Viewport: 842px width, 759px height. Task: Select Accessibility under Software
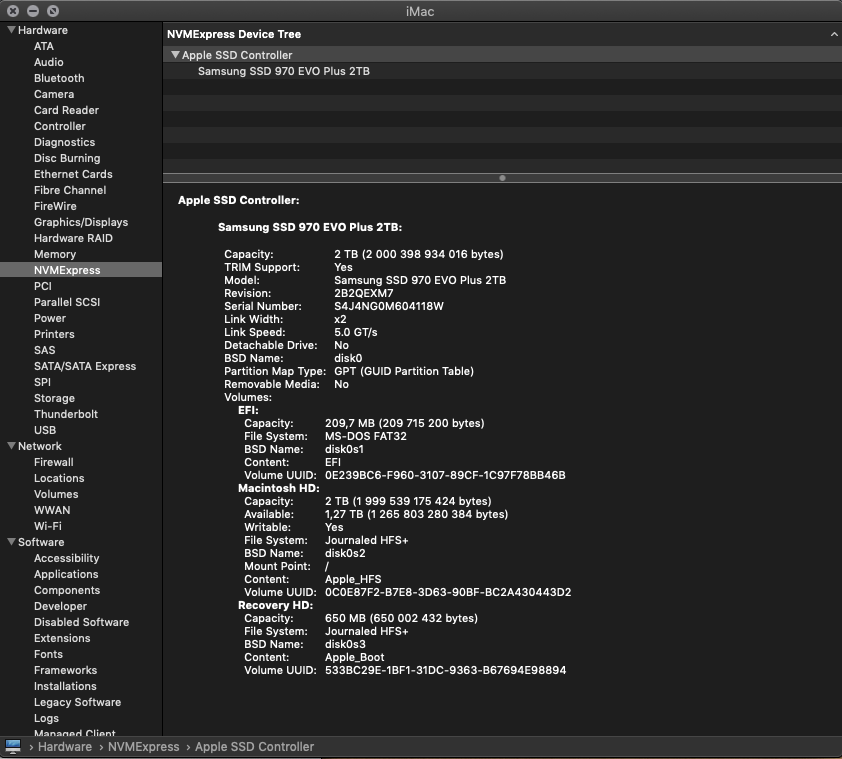click(x=67, y=558)
